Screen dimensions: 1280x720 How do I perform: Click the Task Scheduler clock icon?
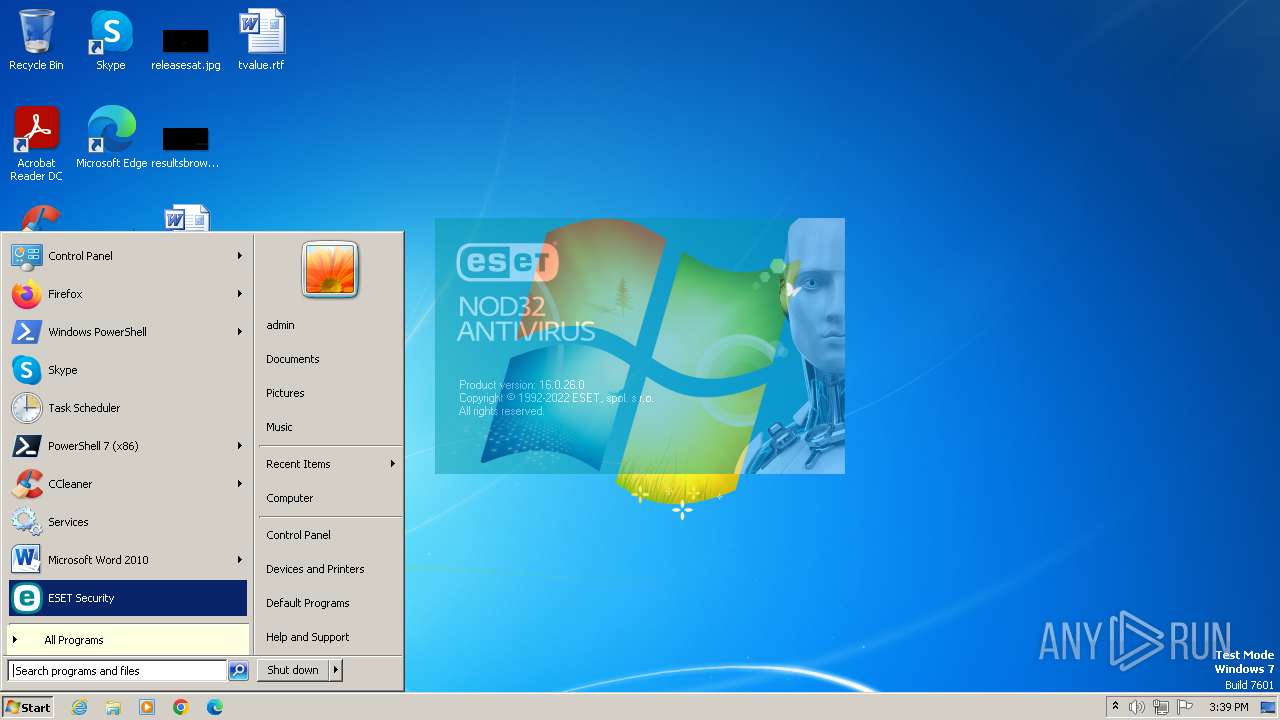(26, 408)
